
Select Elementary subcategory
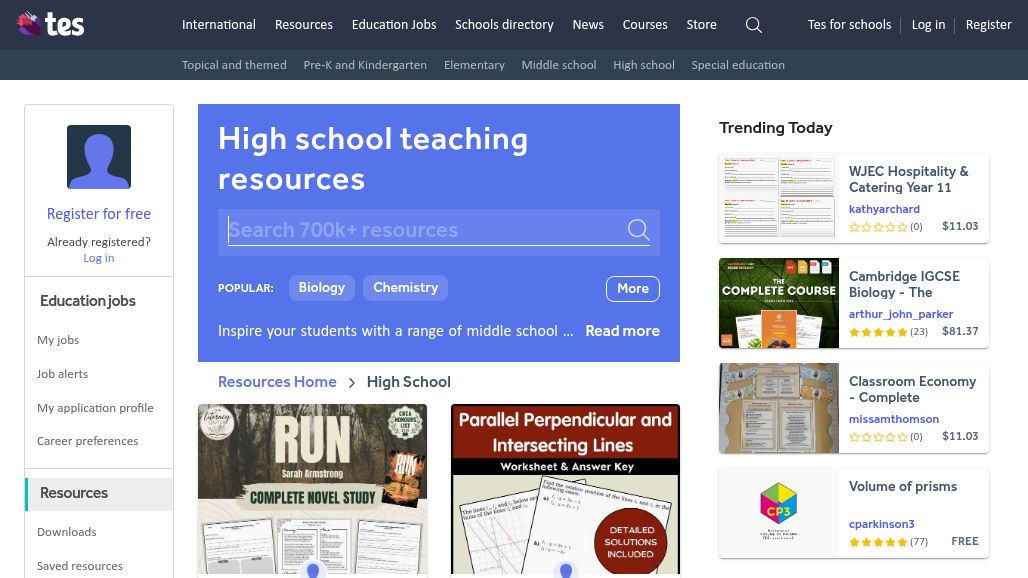[x=474, y=65]
